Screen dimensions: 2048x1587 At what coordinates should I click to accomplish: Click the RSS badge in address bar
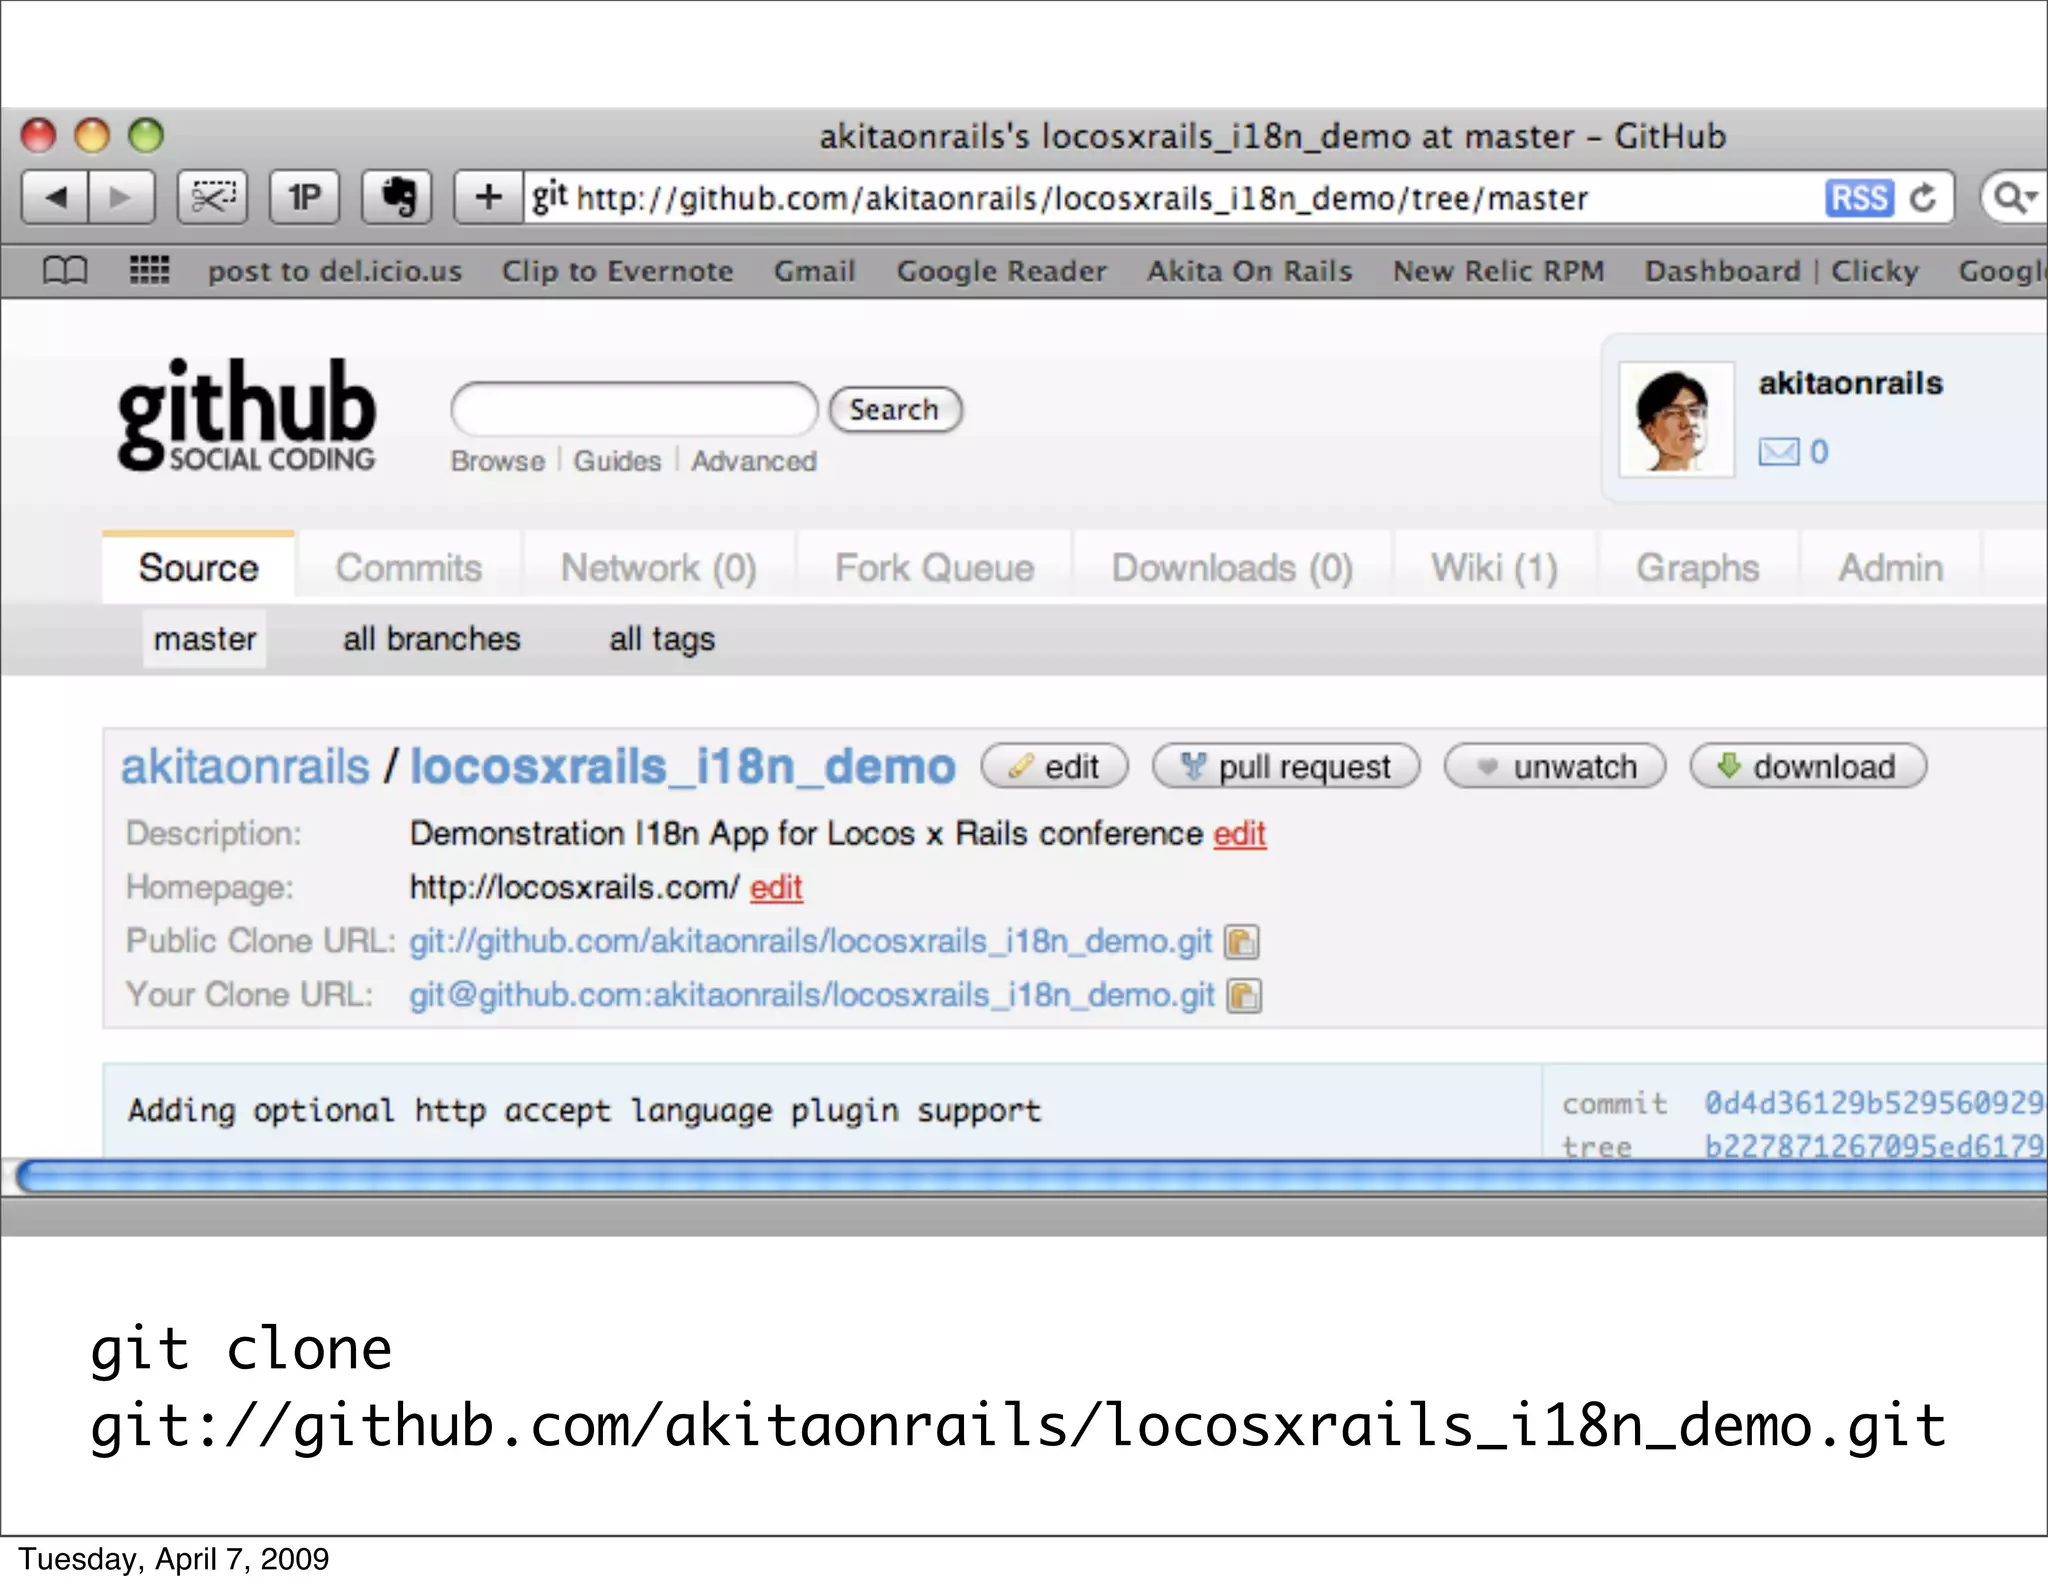click(x=1858, y=198)
